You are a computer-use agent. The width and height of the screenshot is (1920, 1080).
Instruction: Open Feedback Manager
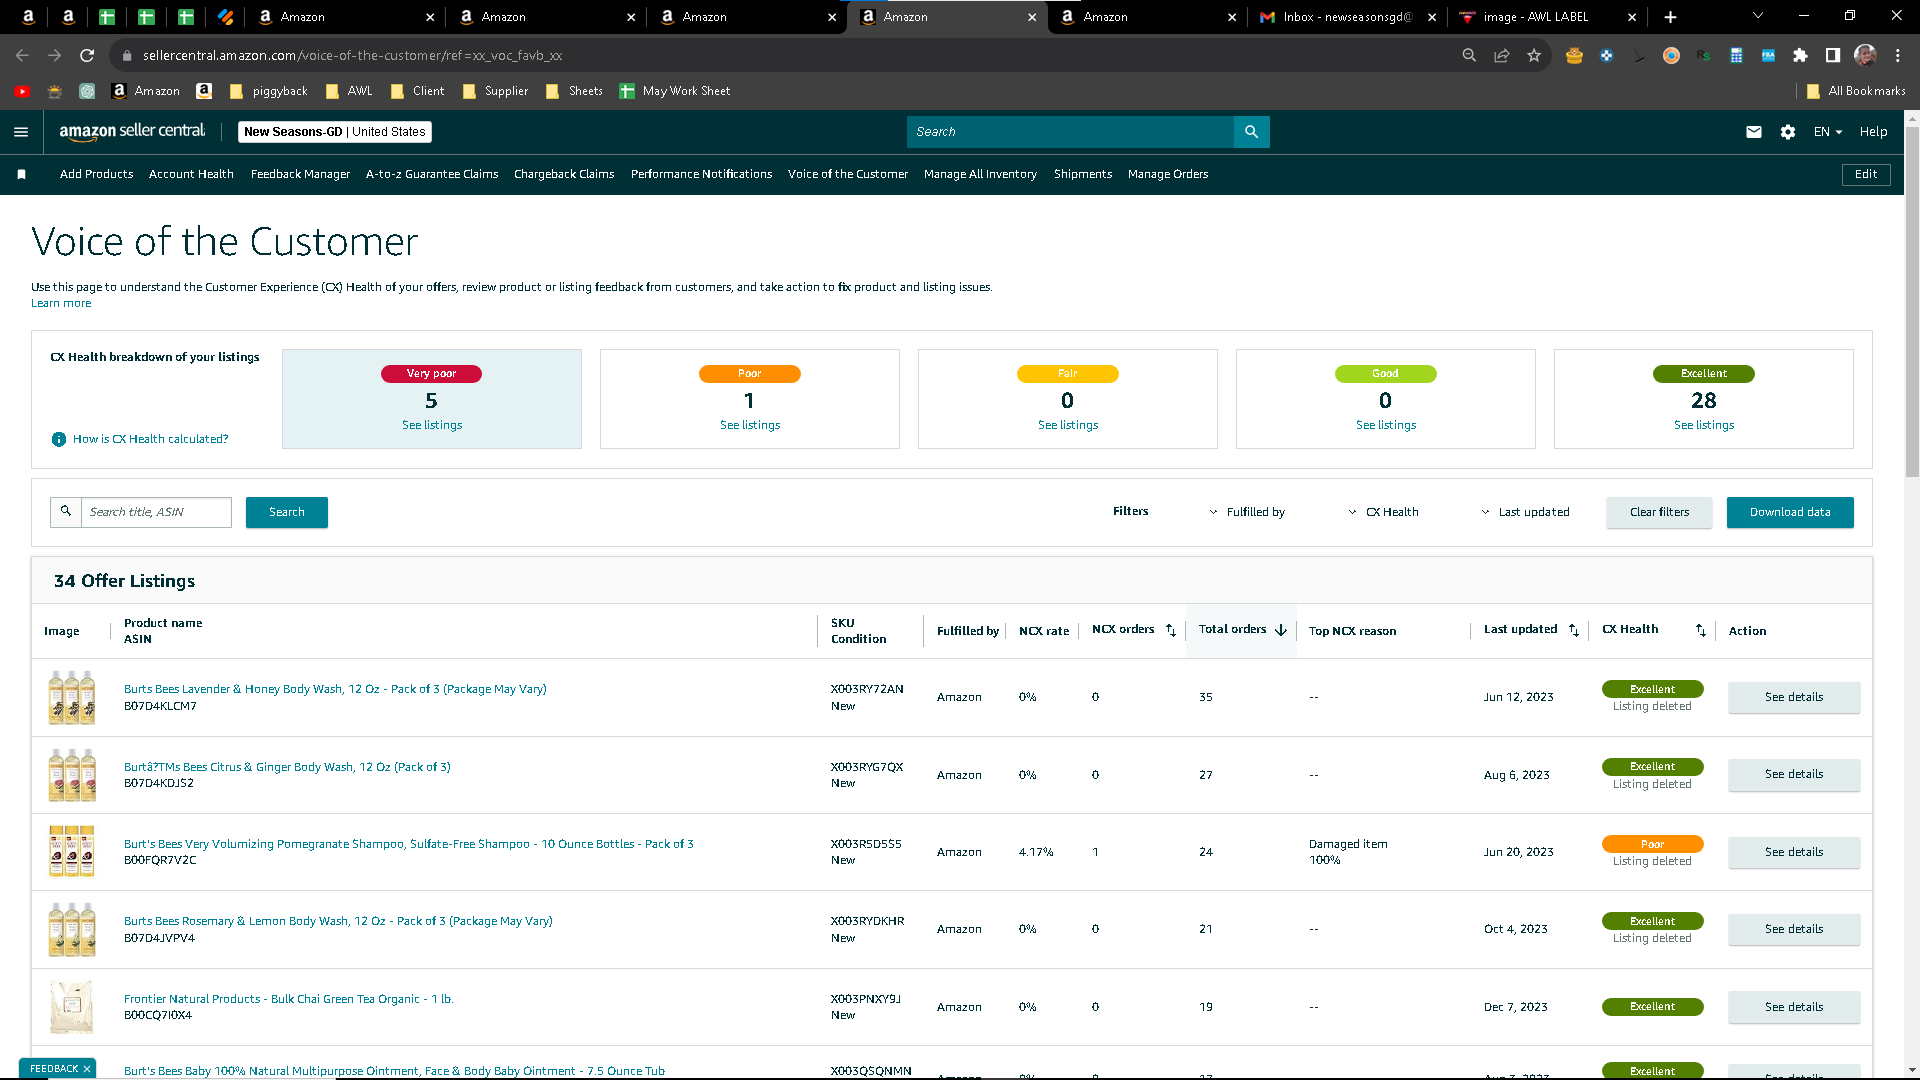pos(300,175)
